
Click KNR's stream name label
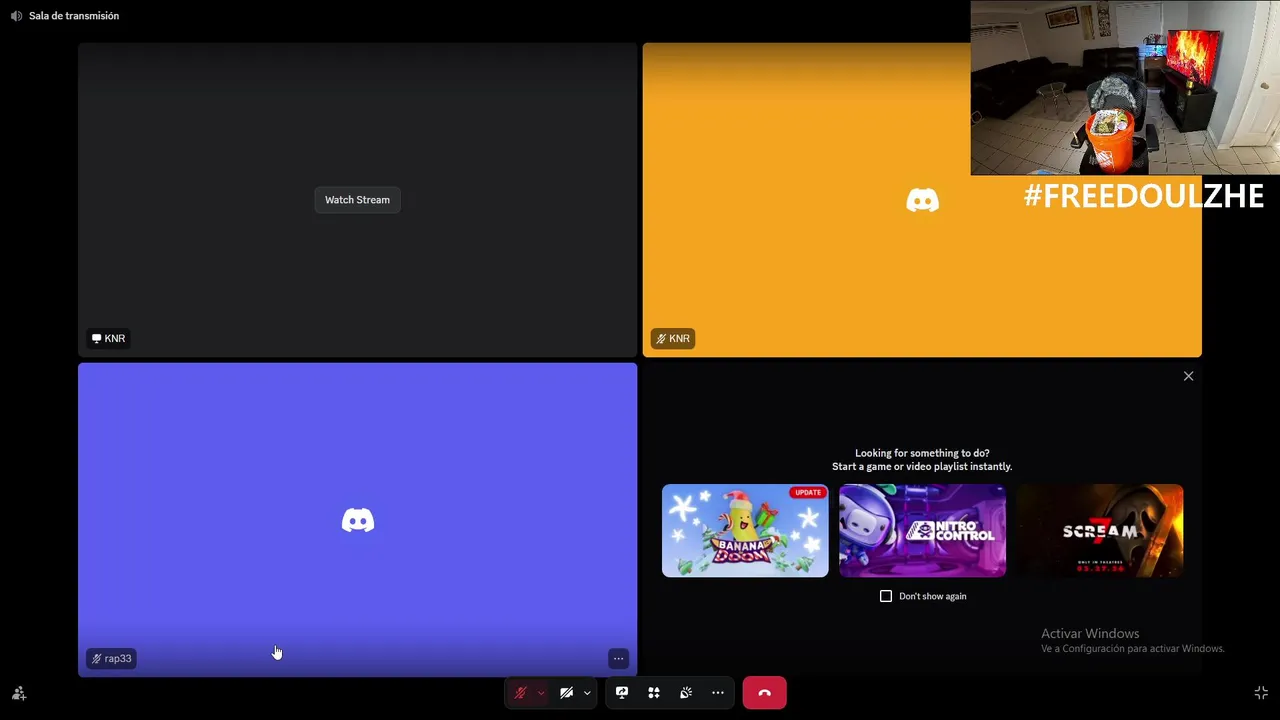click(x=108, y=338)
